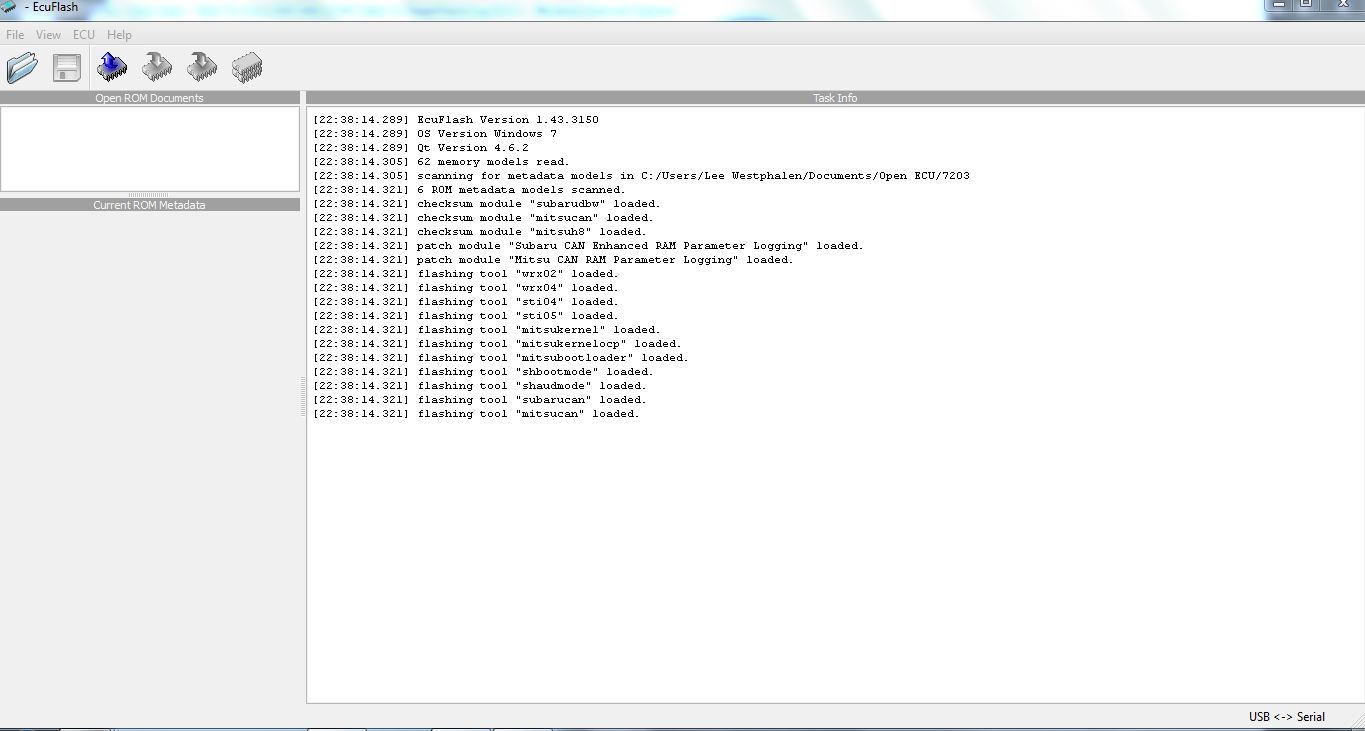Viewport: 1365px width, 731px height.
Task: Open the Help menu
Action: [x=119, y=35]
